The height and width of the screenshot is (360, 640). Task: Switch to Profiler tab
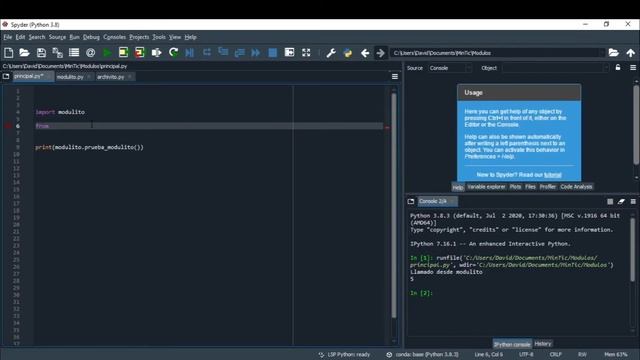pyautogui.click(x=547, y=187)
